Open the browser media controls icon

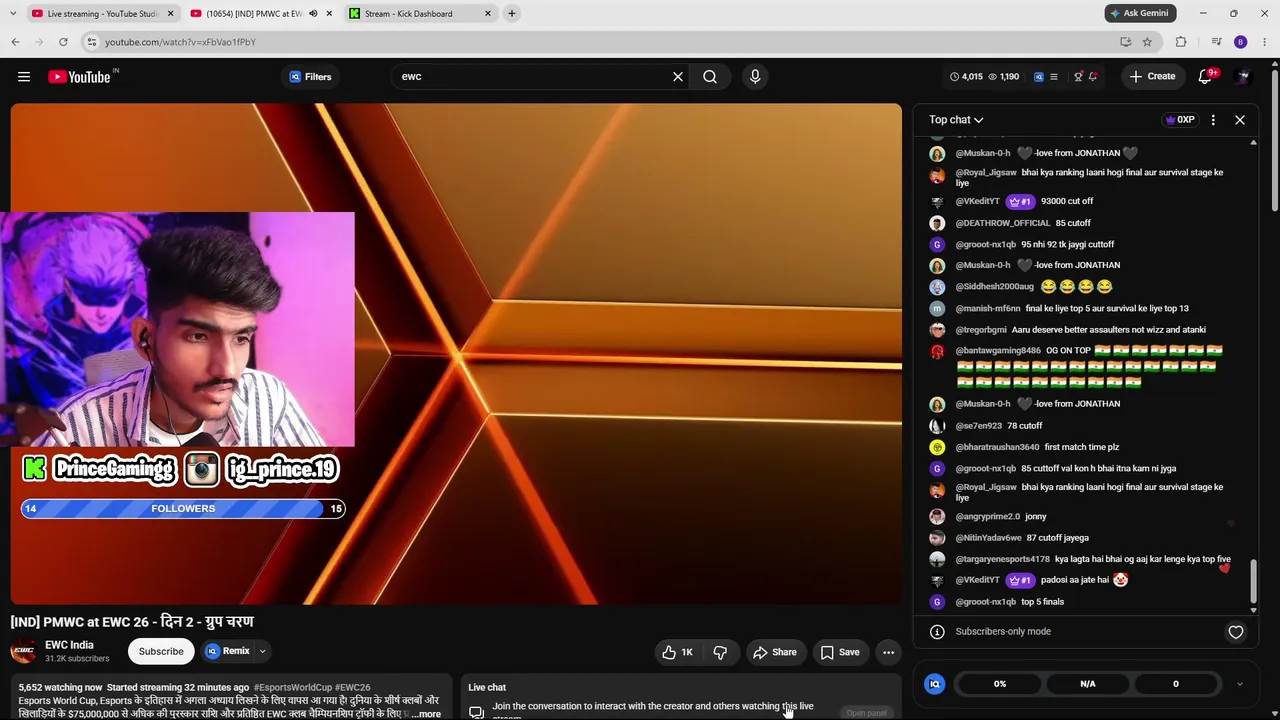click(1216, 42)
